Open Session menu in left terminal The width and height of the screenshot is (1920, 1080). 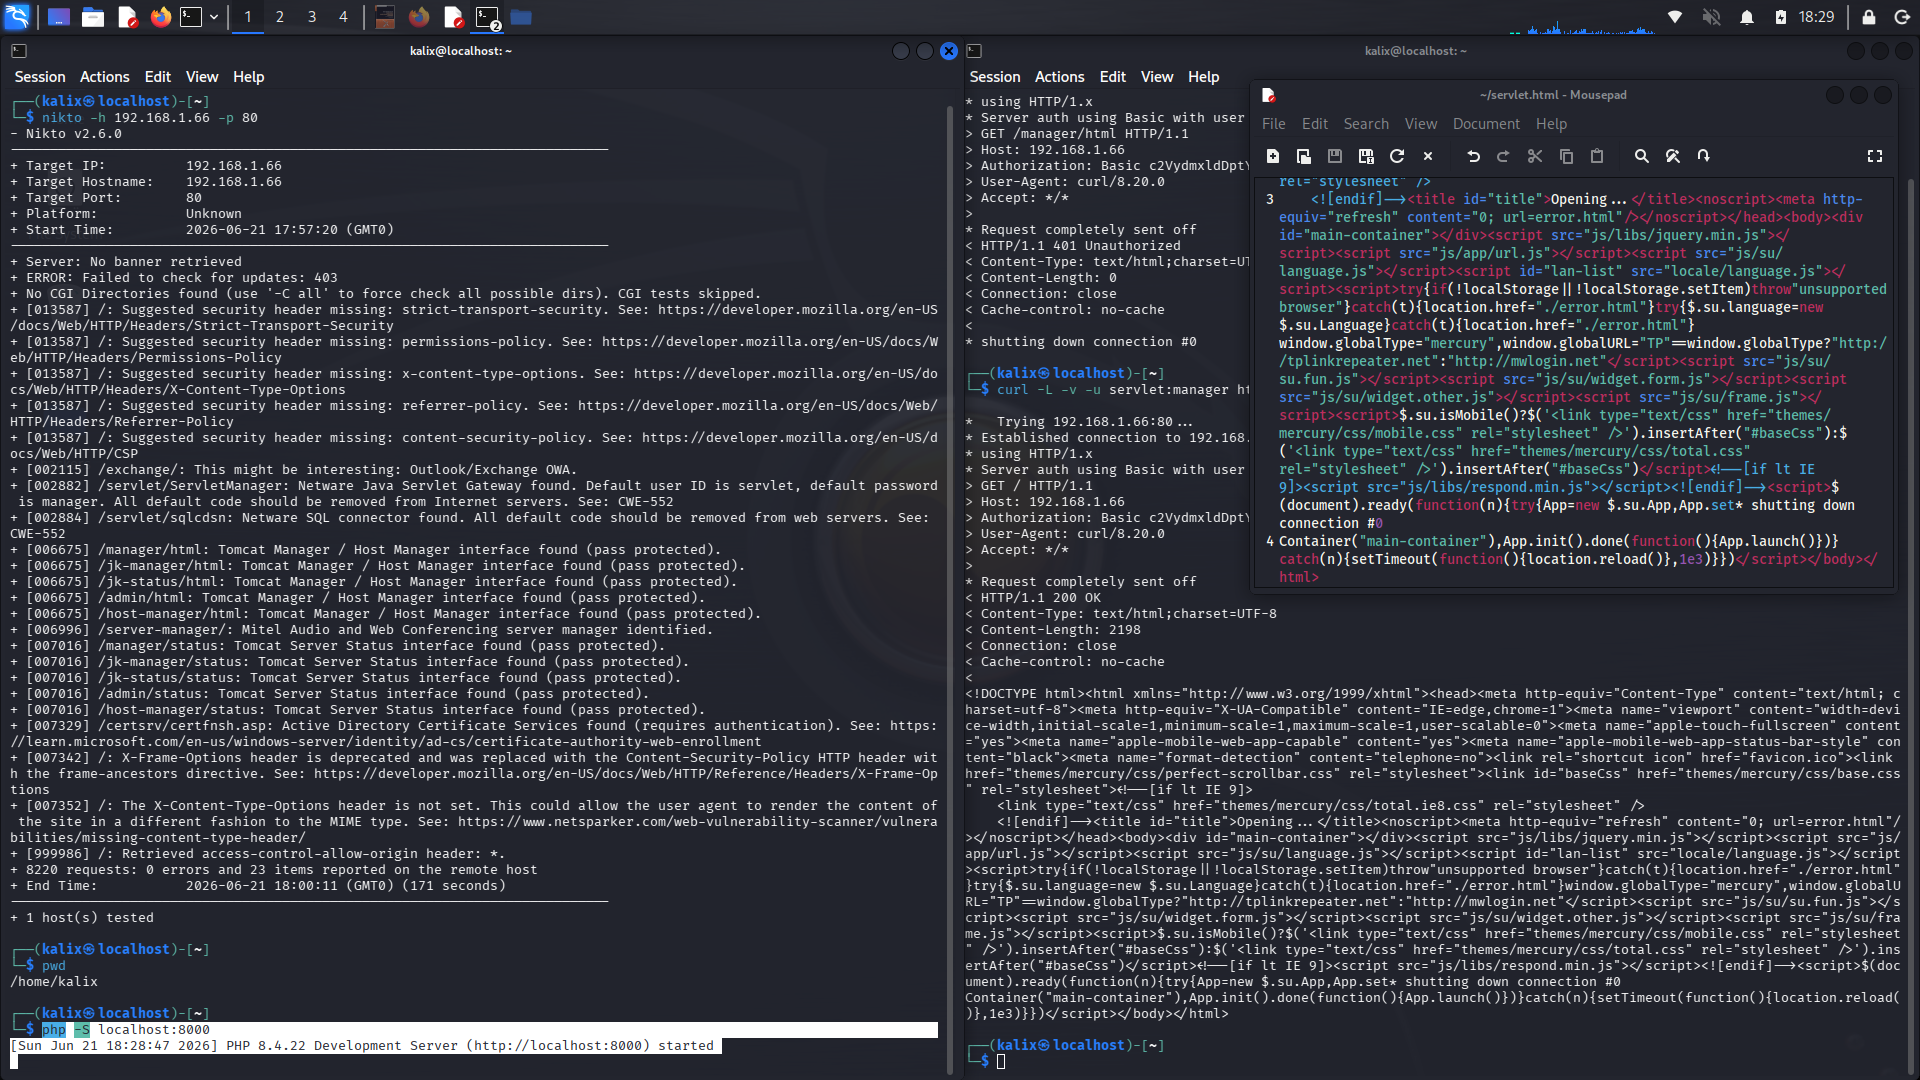40,77
